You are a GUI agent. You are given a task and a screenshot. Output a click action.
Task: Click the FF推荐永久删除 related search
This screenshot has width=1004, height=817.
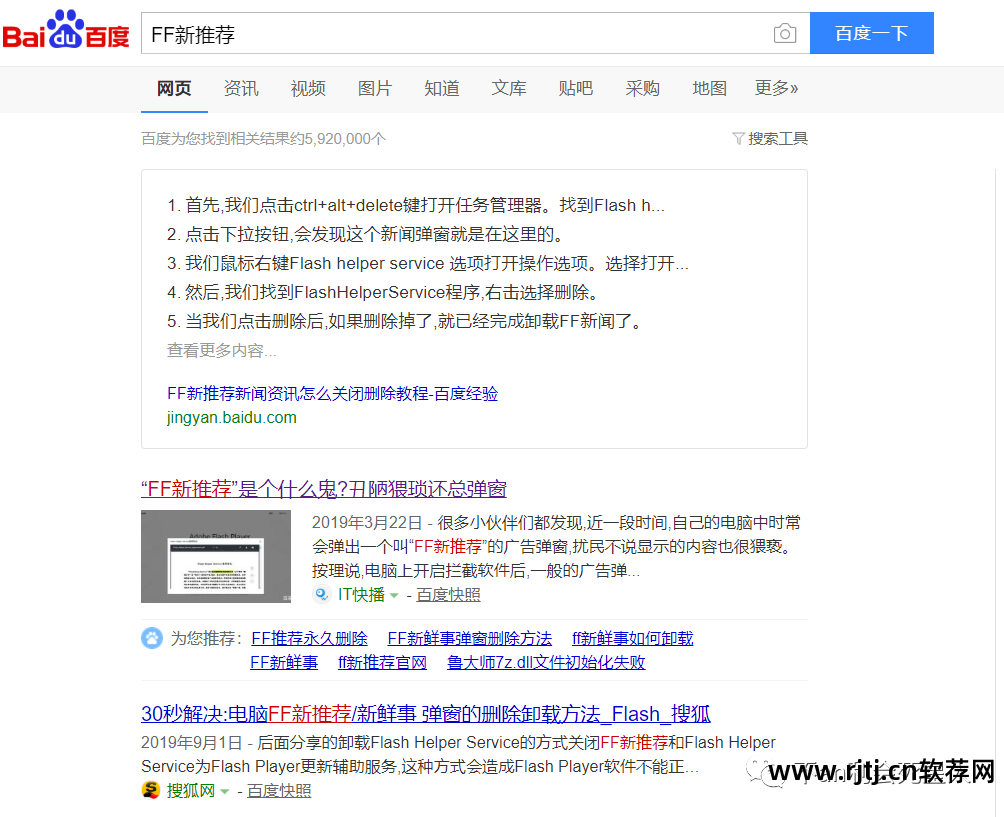[x=311, y=638]
